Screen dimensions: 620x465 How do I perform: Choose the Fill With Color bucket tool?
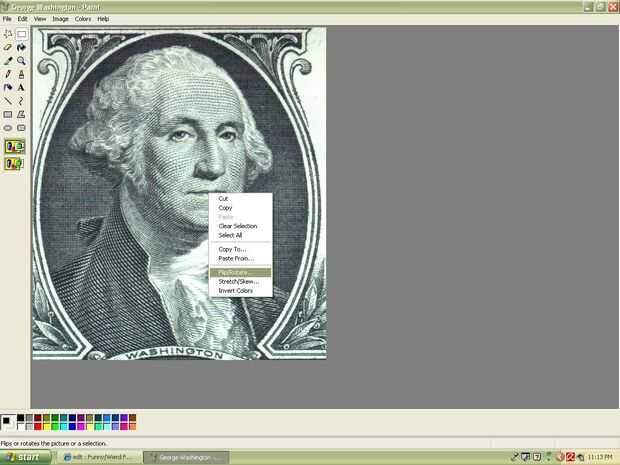pyautogui.click(x=21, y=47)
